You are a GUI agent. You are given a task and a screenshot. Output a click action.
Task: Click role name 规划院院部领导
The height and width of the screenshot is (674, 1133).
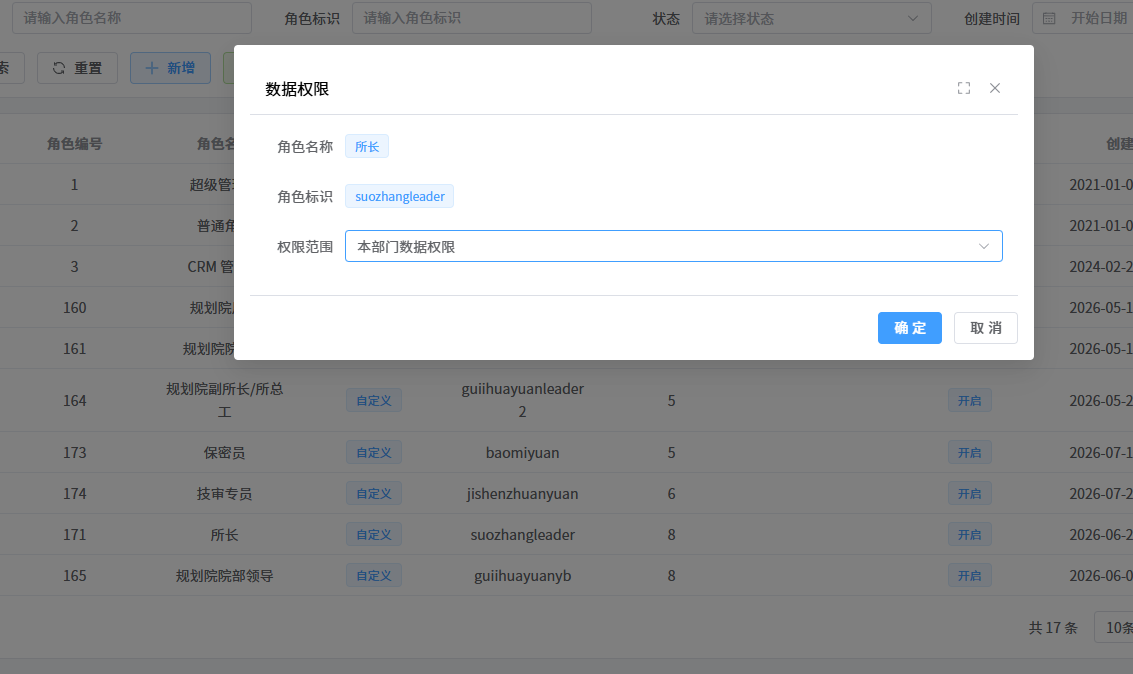(224, 576)
